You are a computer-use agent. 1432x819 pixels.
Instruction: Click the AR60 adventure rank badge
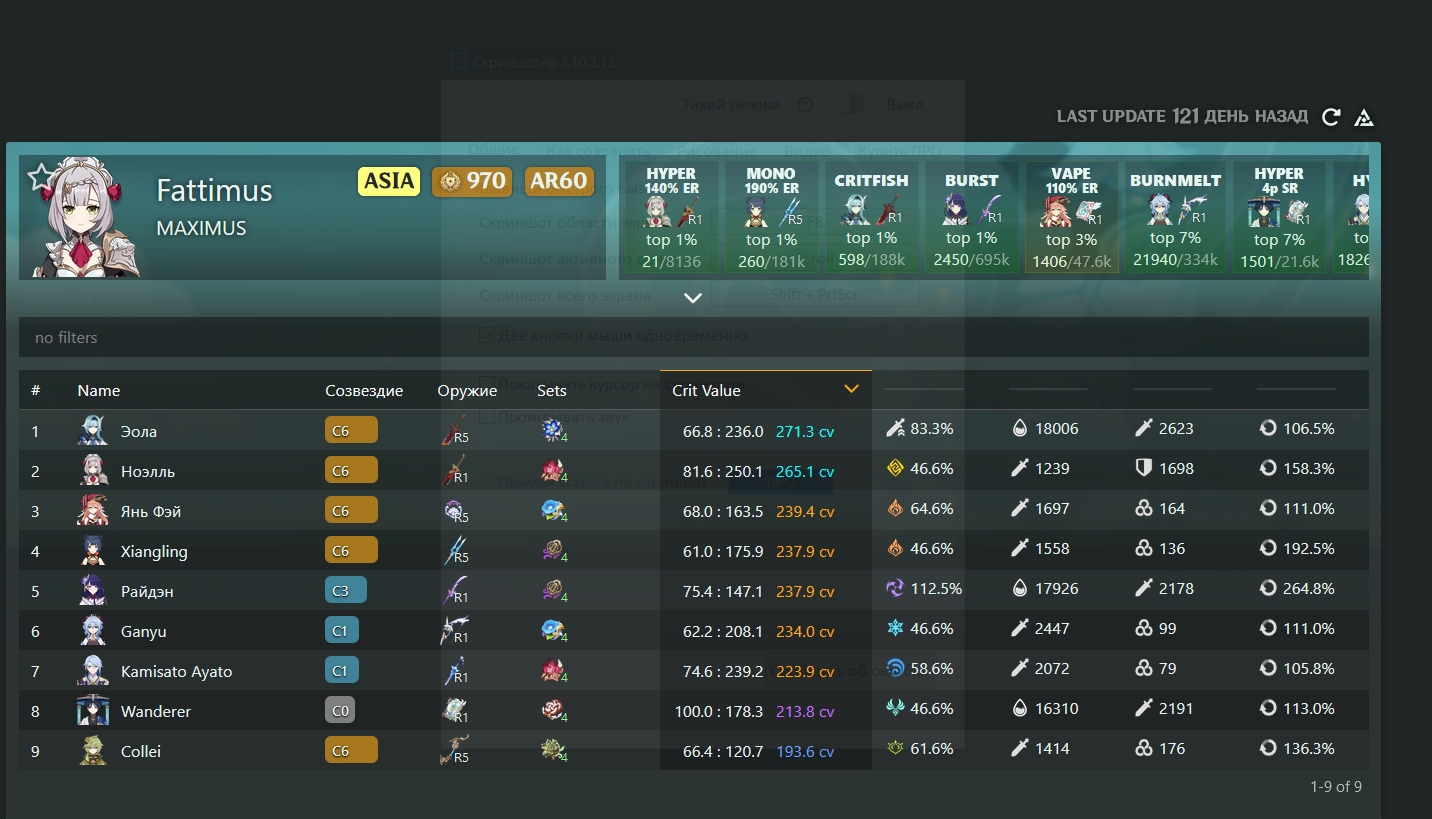[x=559, y=181]
